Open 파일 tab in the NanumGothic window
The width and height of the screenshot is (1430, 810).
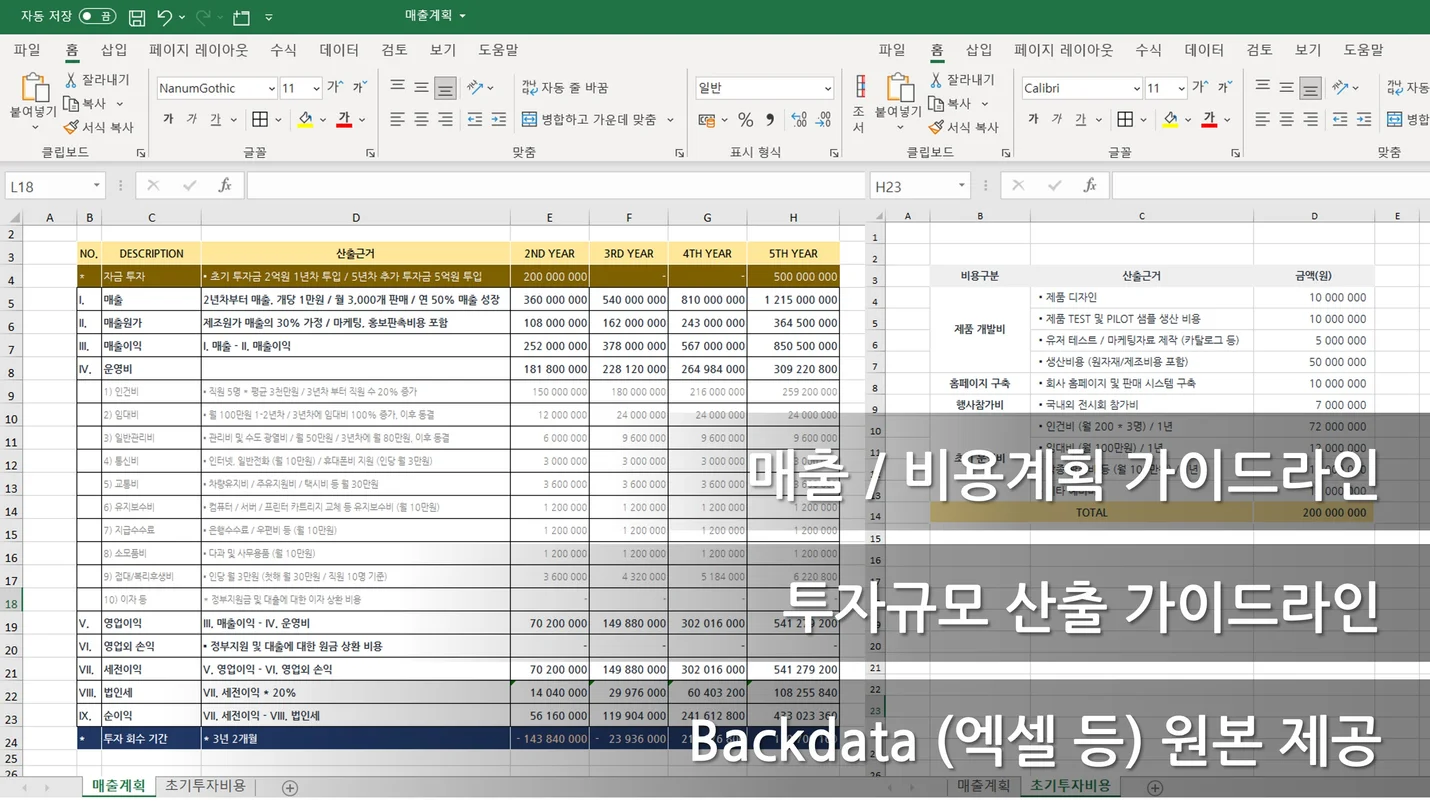pos(27,49)
